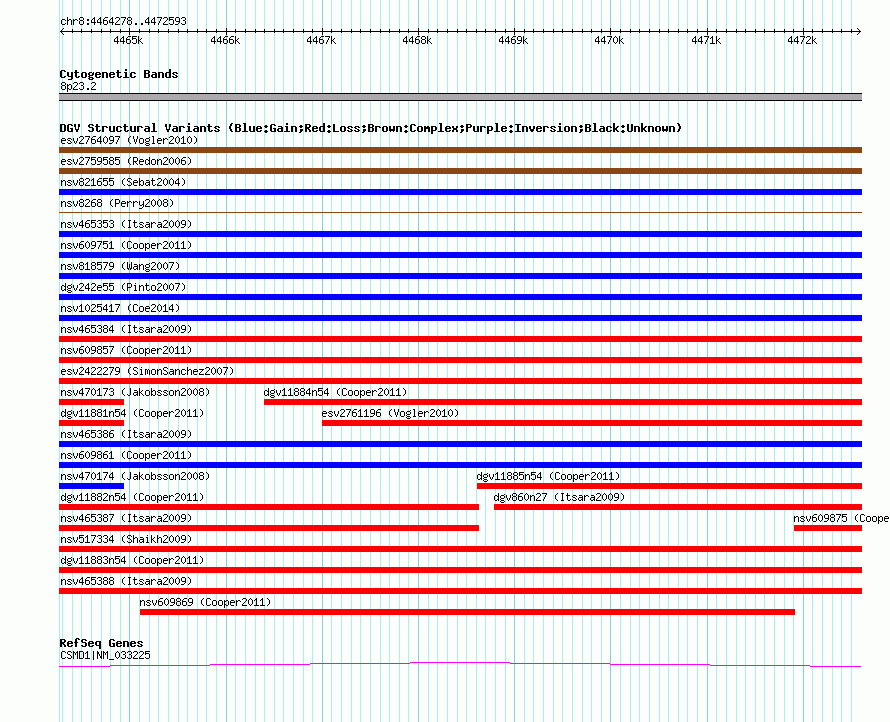Open nsv821655 (Sebat2004) variant entry

[x=123, y=182]
